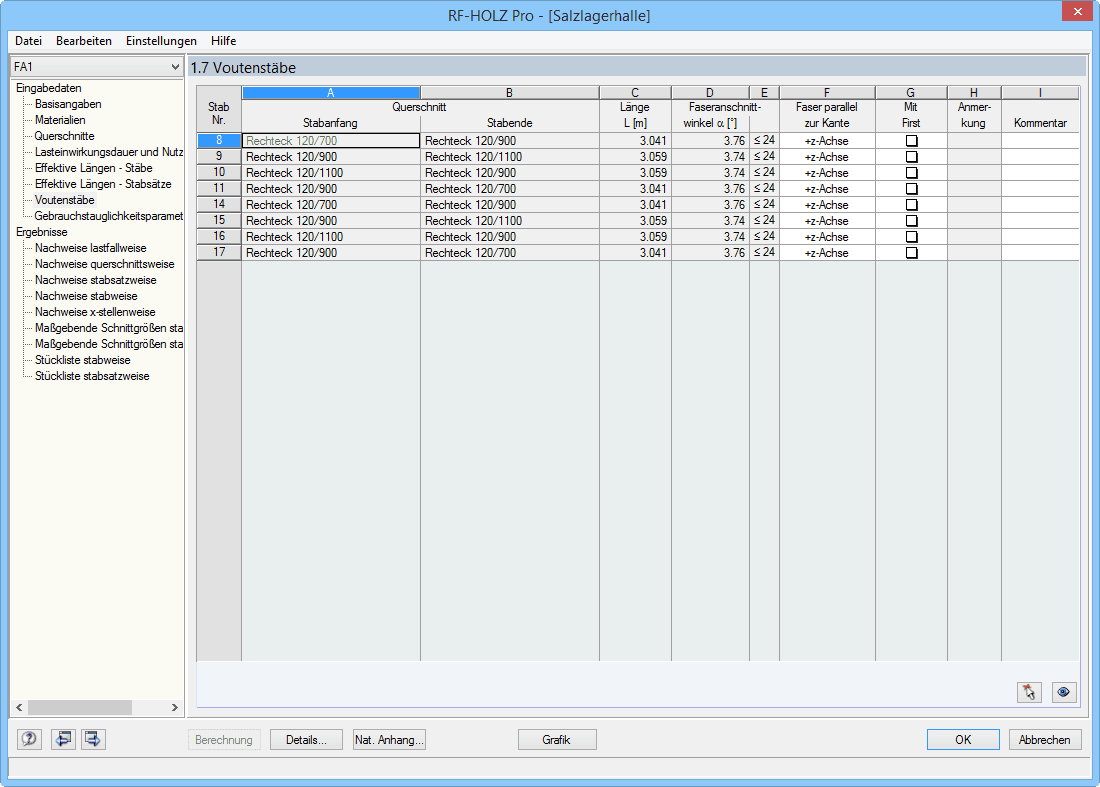1100x787 pixels.
Task: Open the FA1 case dropdown
Action: click(x=97, y=67)
